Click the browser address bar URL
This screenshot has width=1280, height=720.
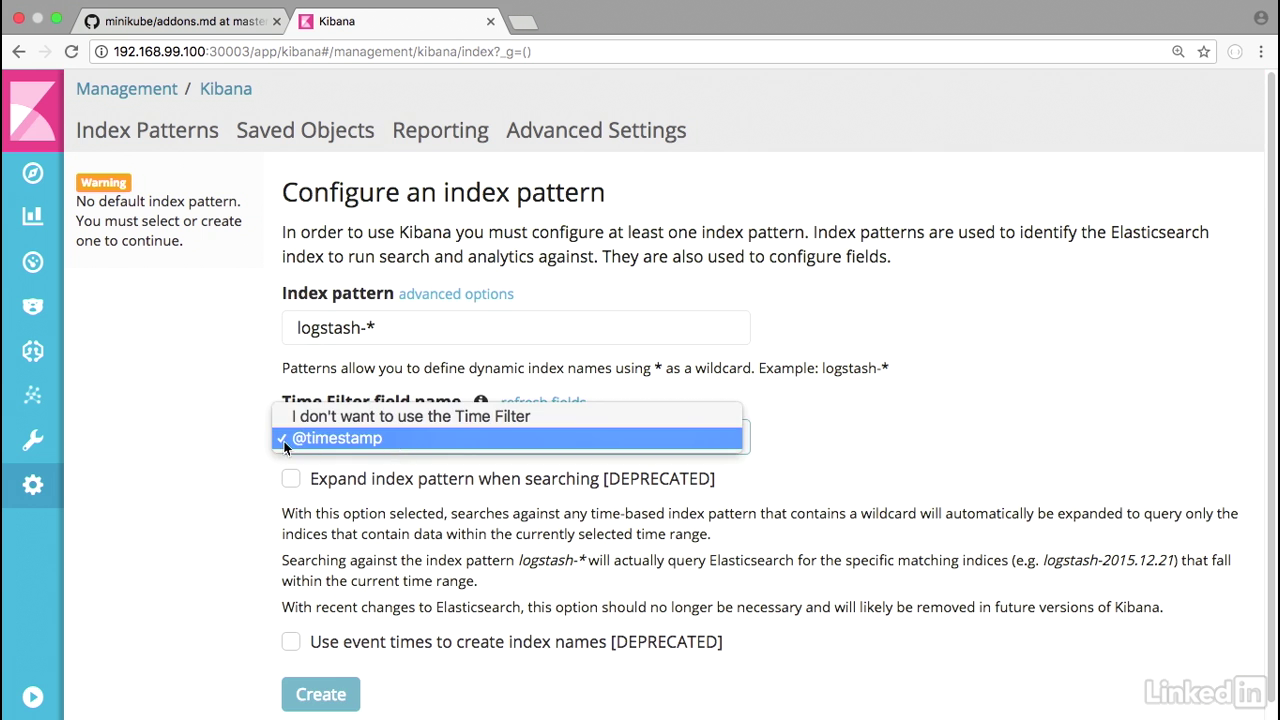(322, 51)
